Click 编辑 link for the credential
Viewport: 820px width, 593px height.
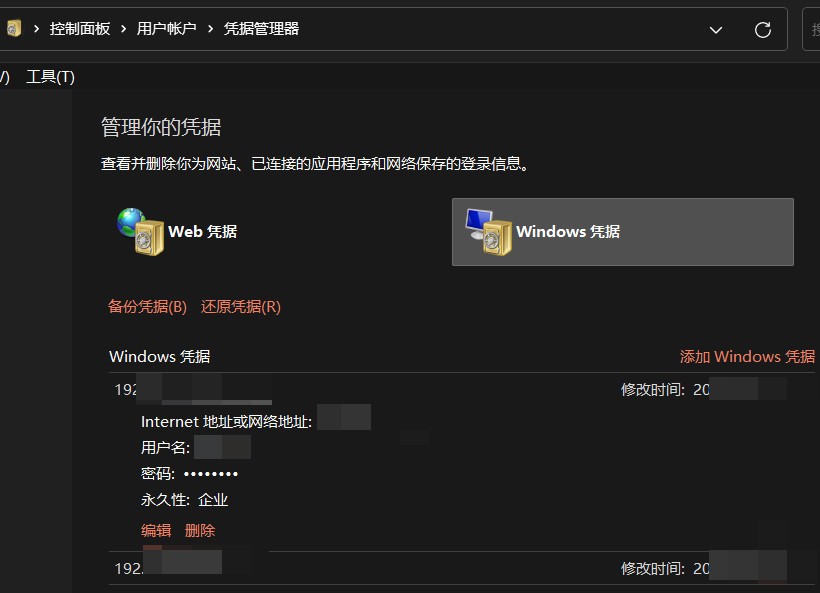click(156, 531)
